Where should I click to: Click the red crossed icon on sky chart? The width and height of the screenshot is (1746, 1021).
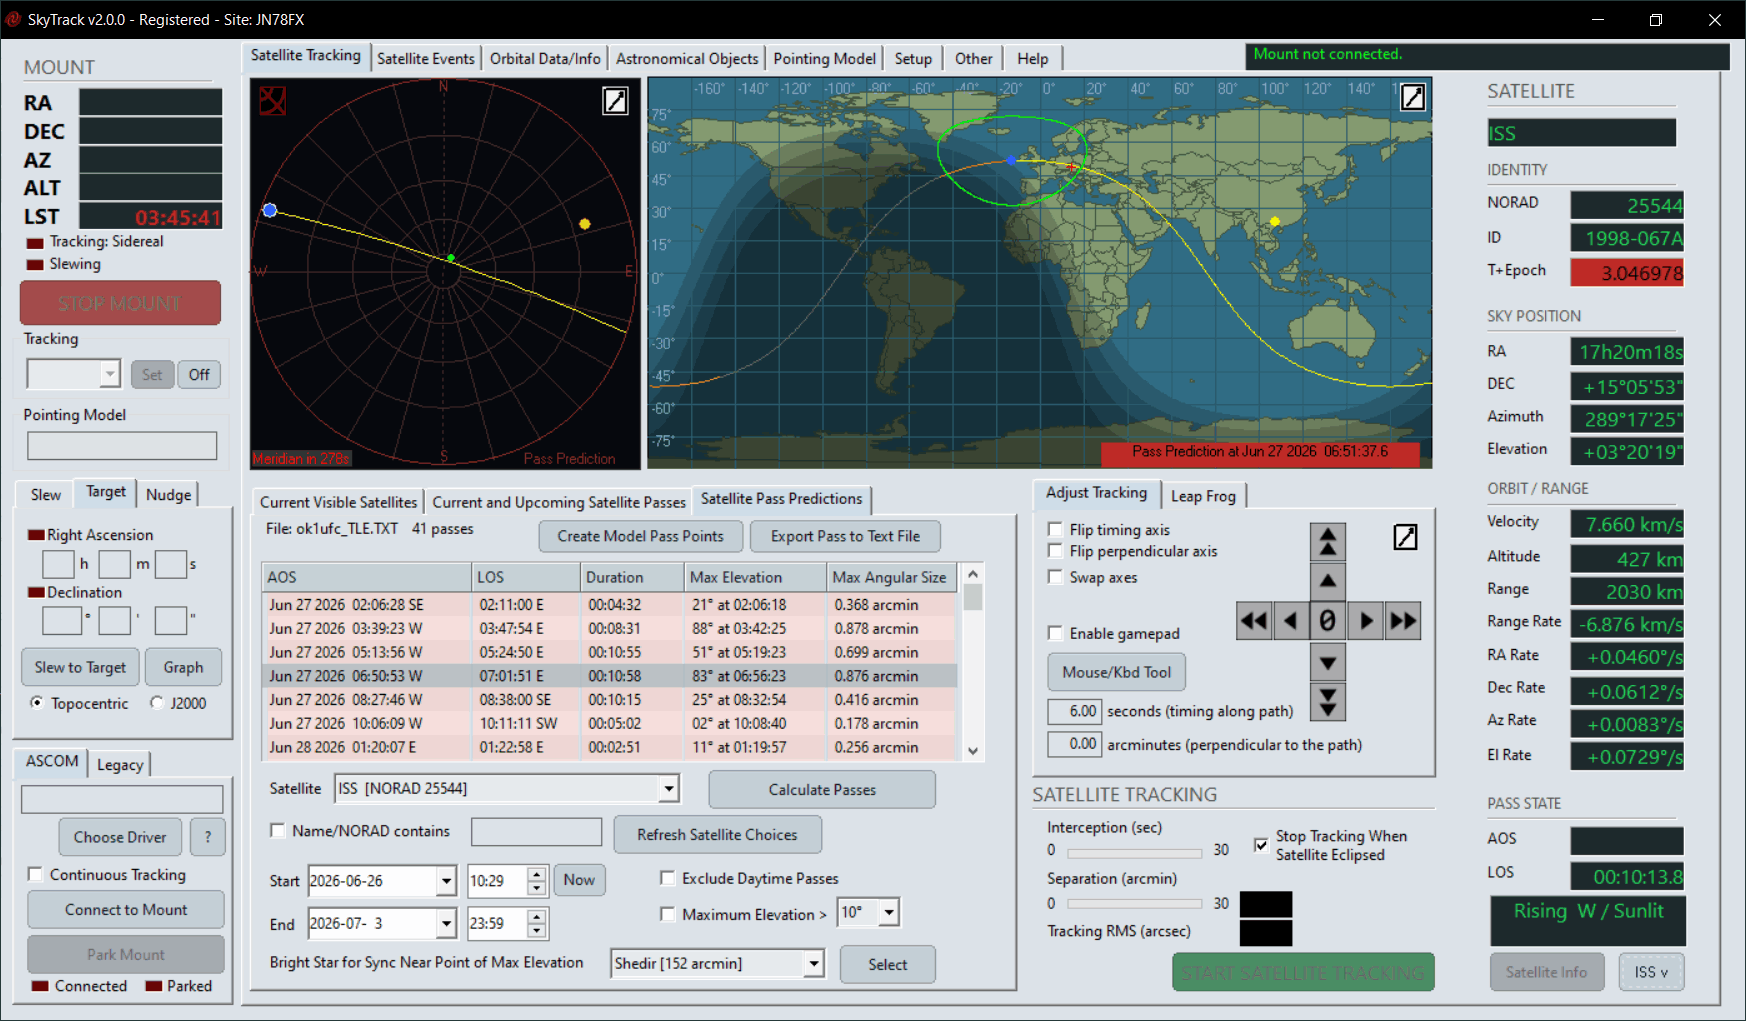pyautogui.click(x=272, y=100)
